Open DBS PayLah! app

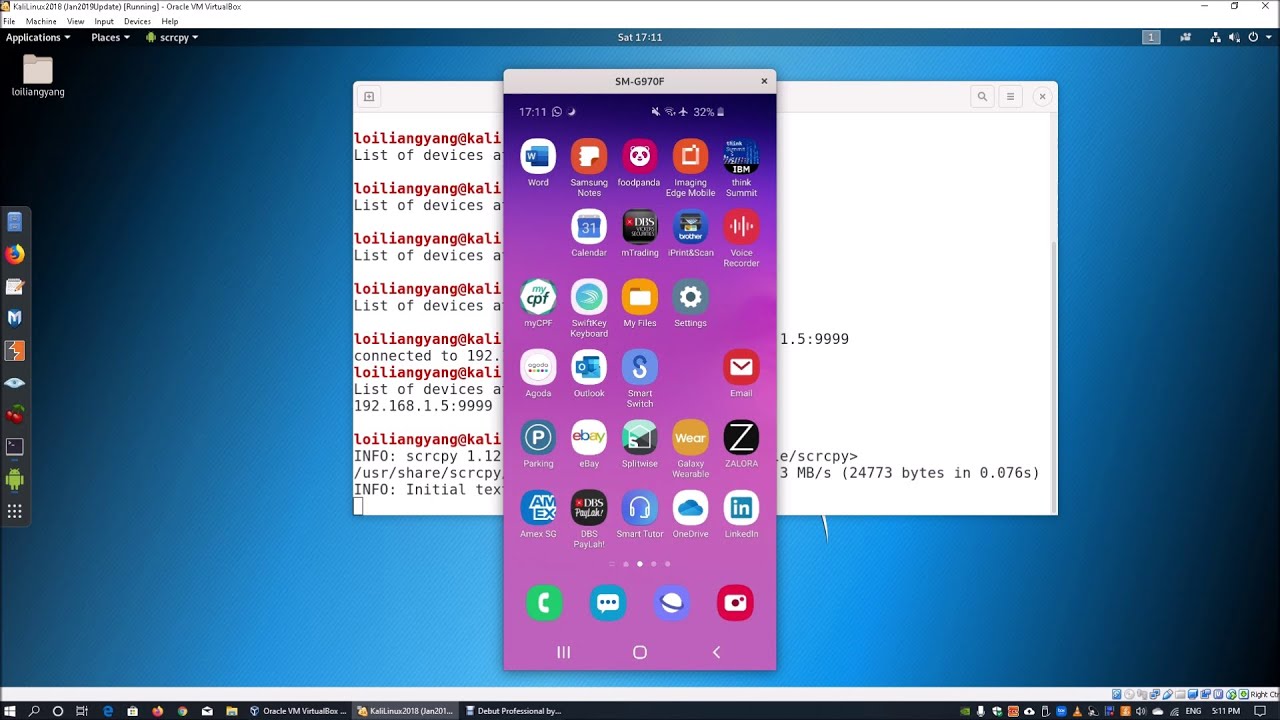(589, 508)
